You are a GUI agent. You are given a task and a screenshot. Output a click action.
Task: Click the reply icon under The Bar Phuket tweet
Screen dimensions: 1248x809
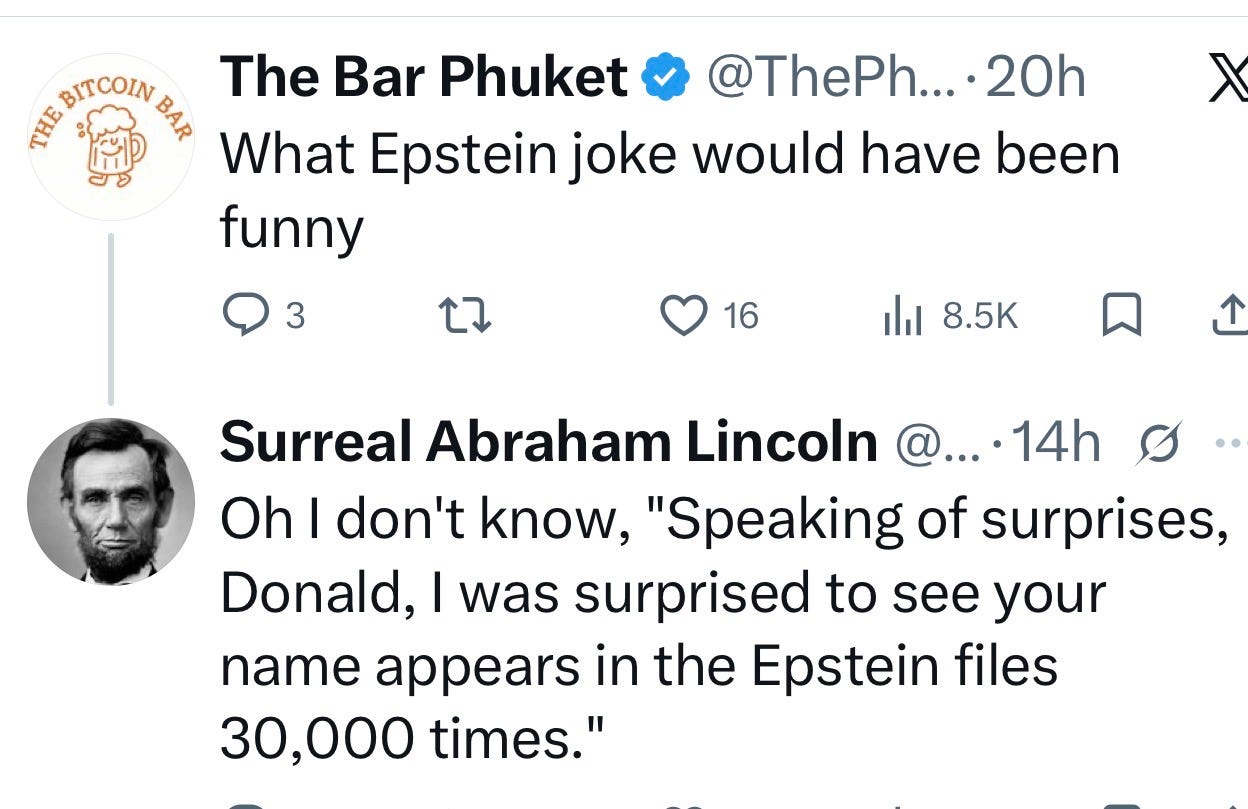240,316
